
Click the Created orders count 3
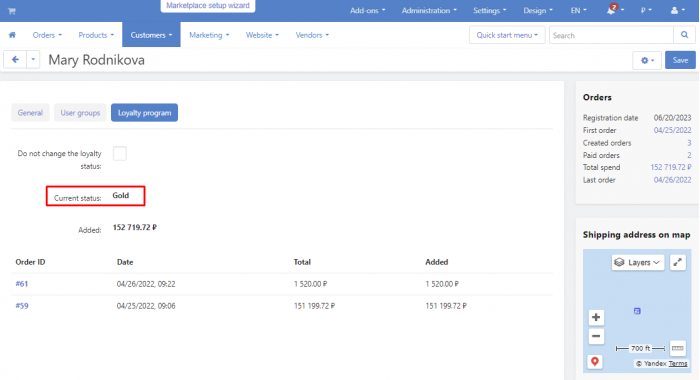[689, 143]
